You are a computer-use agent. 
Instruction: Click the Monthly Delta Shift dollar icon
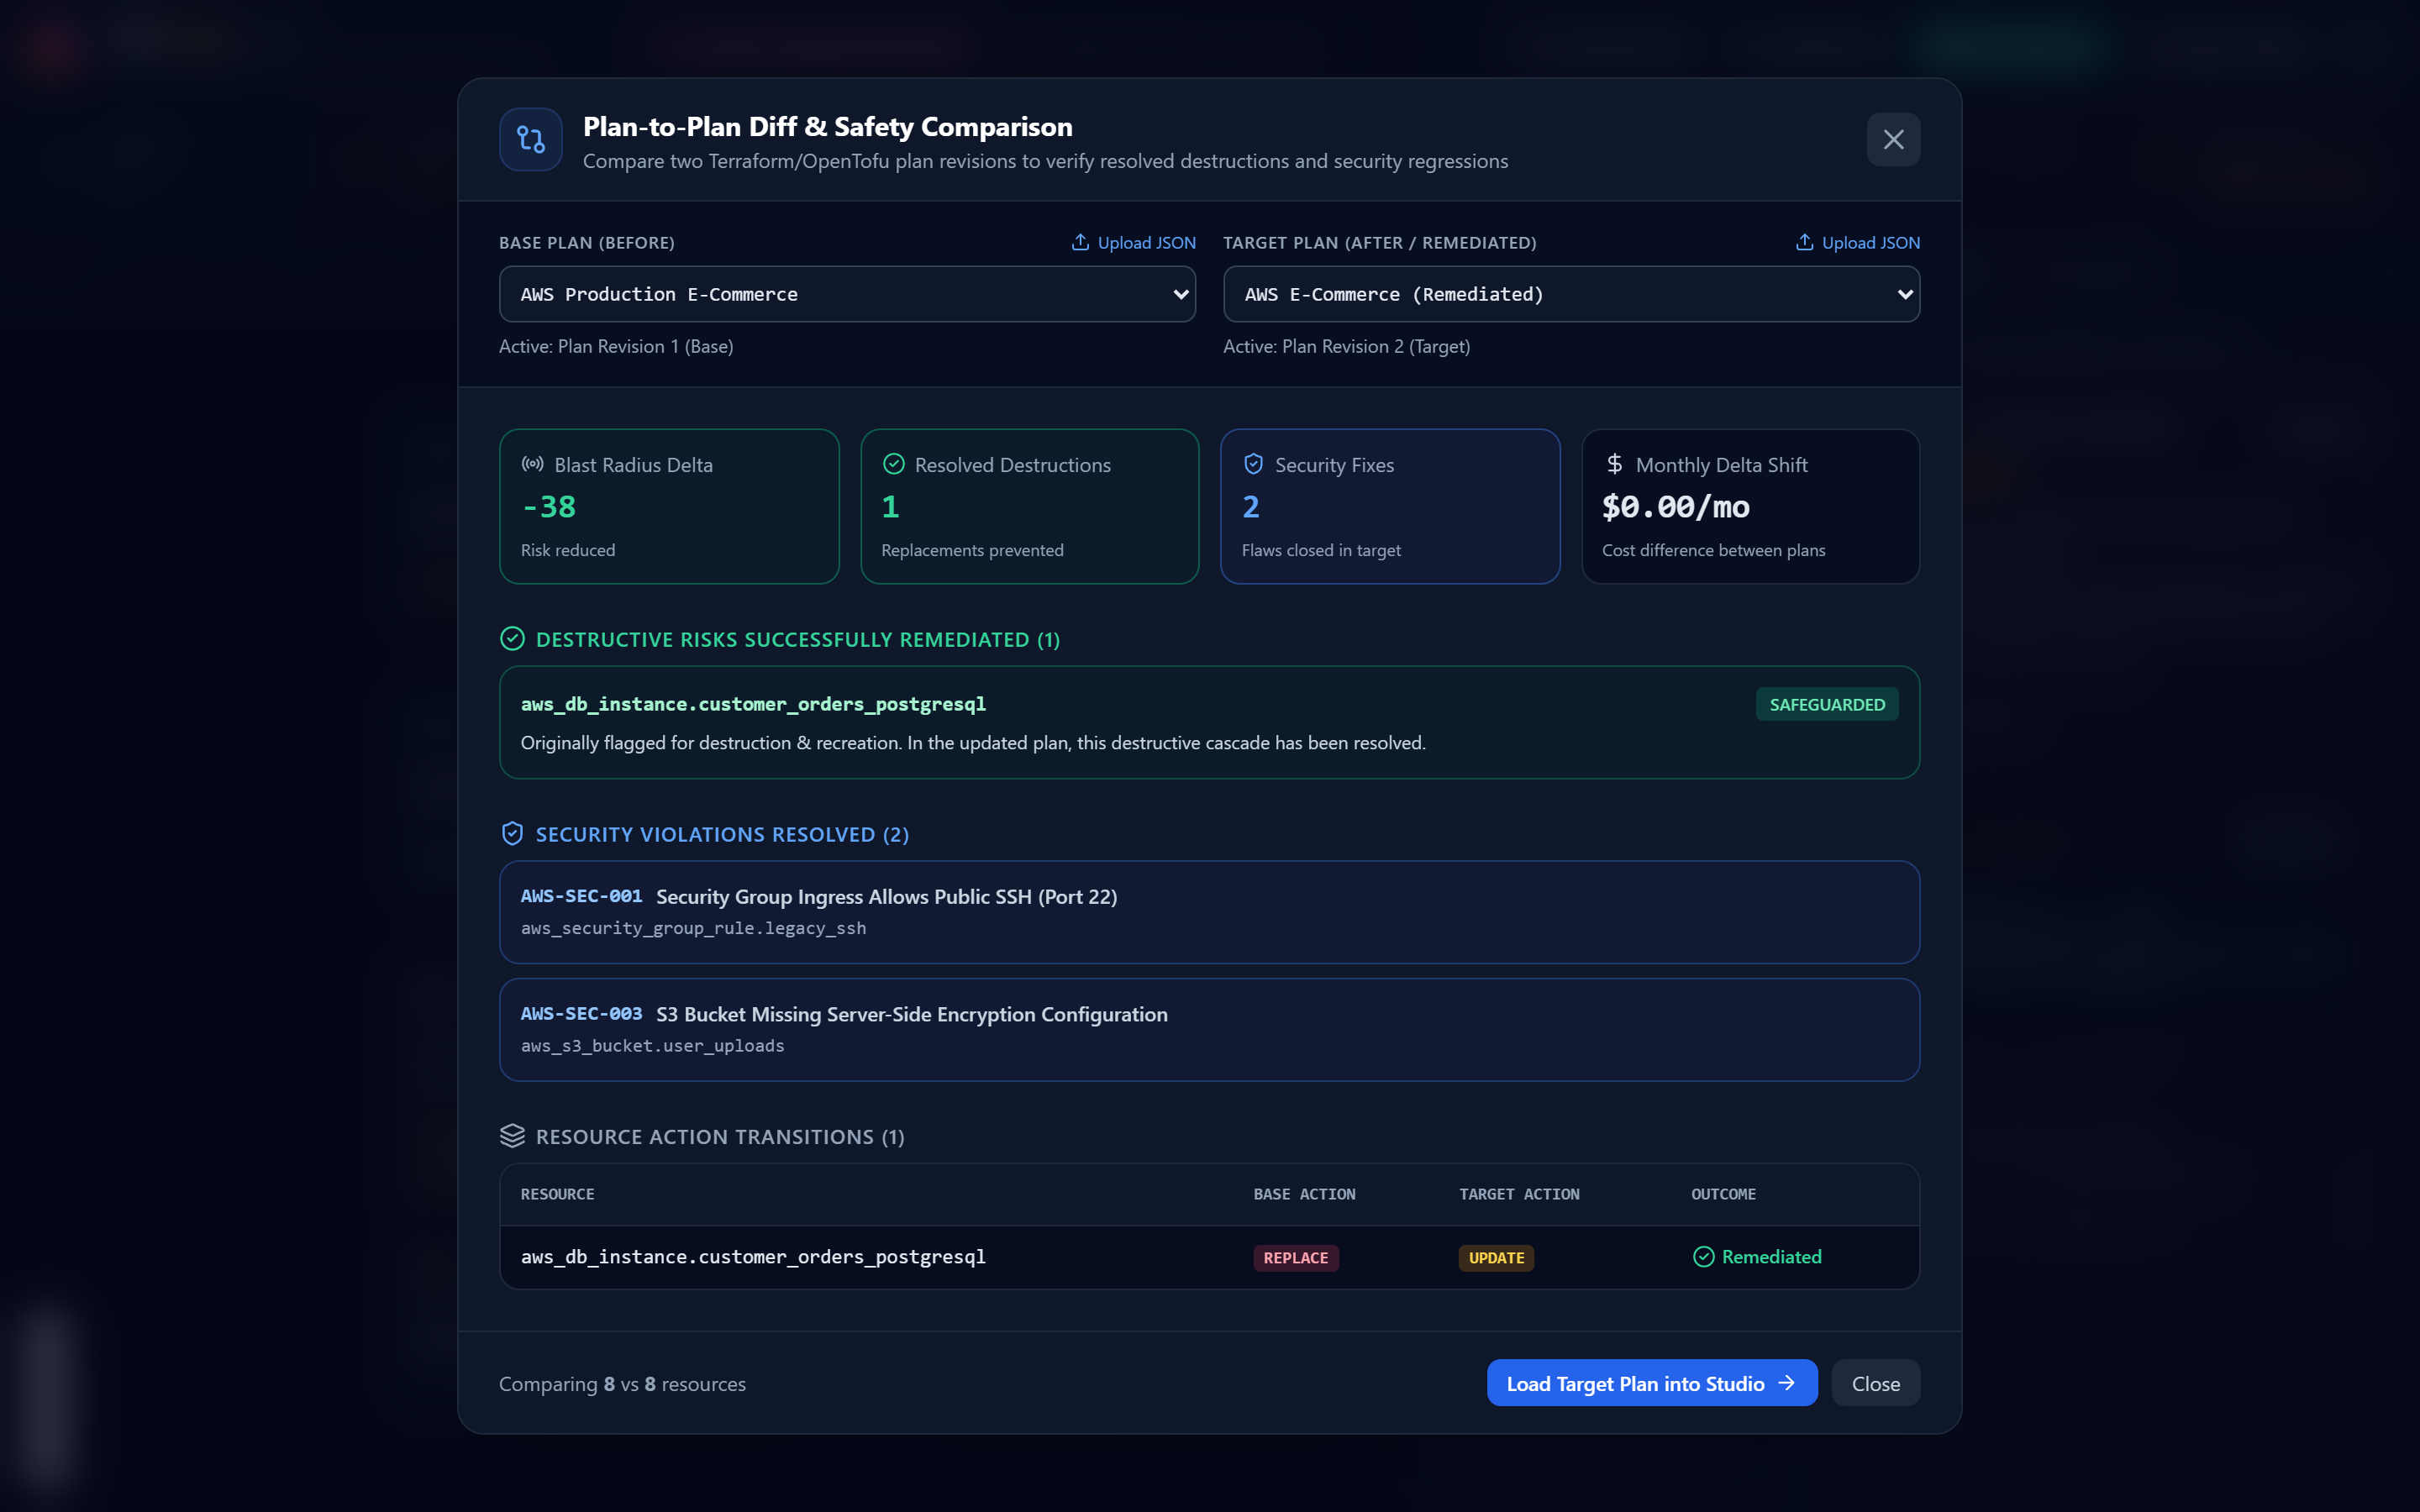point(1614,464)
